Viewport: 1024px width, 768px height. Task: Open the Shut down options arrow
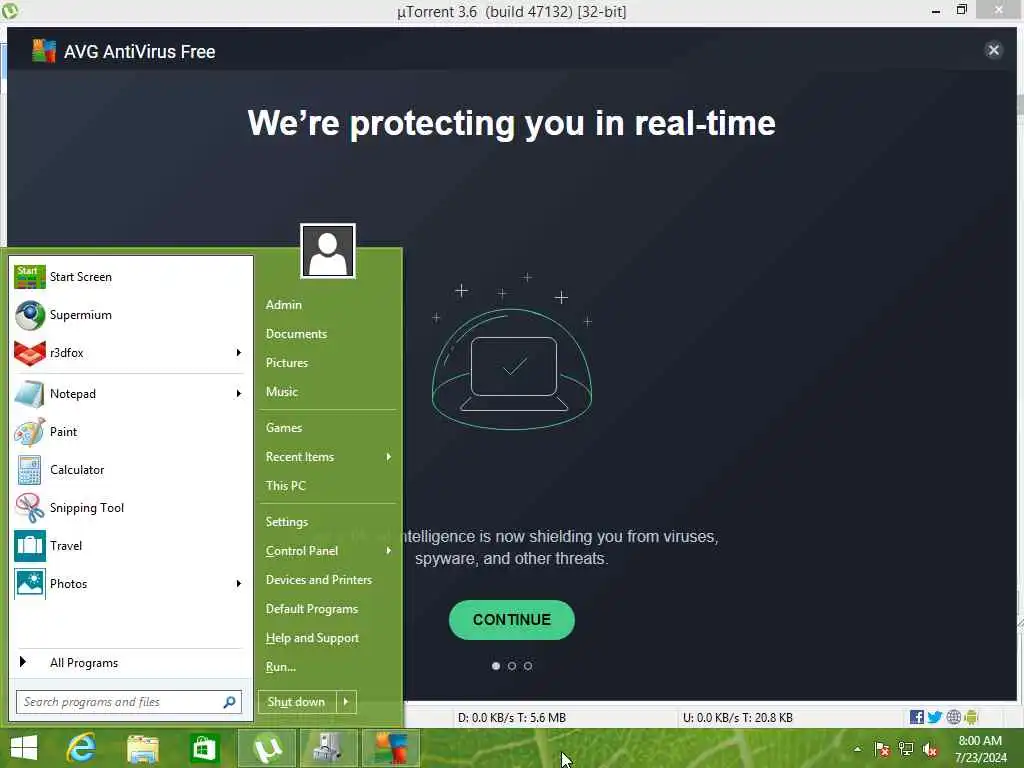point(346,702)
